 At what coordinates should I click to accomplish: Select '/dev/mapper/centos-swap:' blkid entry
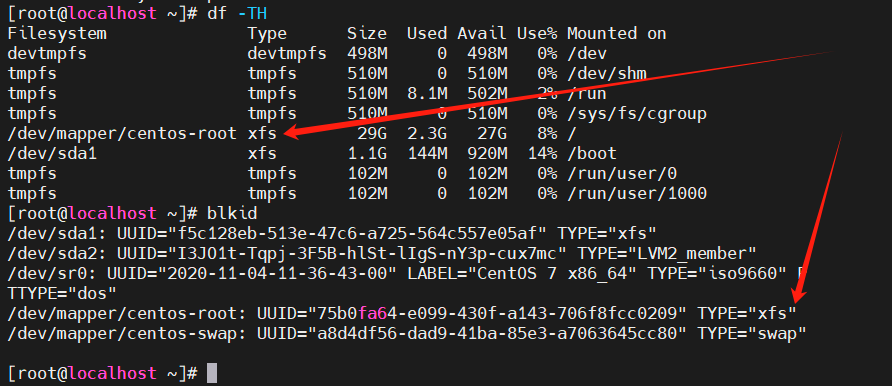127,333
